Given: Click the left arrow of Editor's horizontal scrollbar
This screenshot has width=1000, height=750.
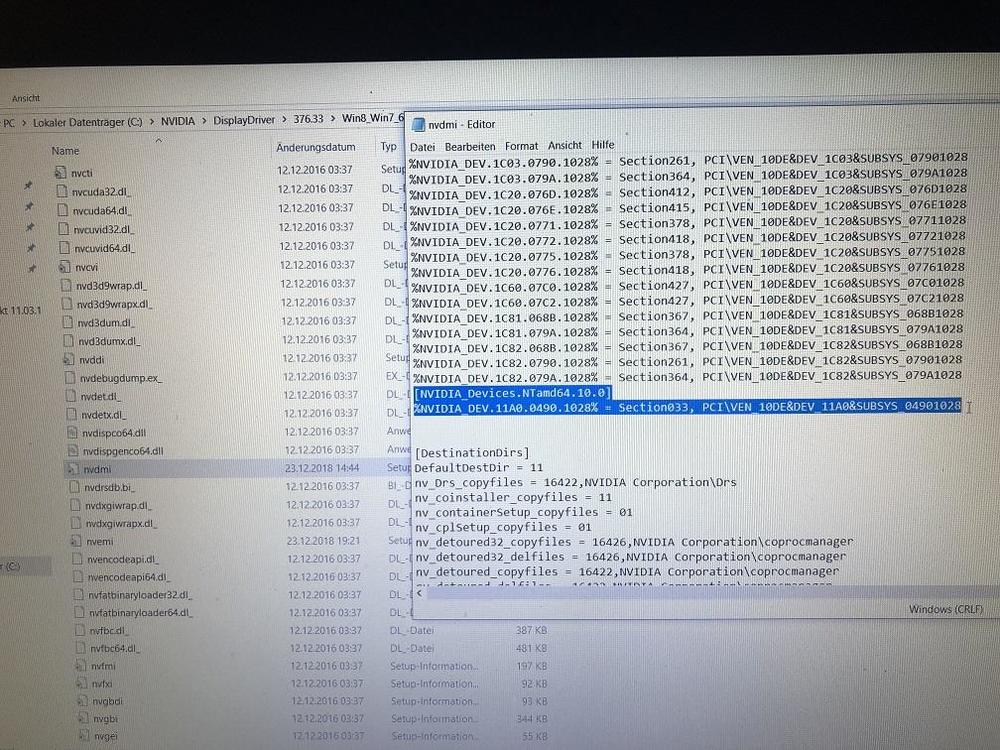Looking at the screenshot, I should pyautogui.click(x=419, y=592).
